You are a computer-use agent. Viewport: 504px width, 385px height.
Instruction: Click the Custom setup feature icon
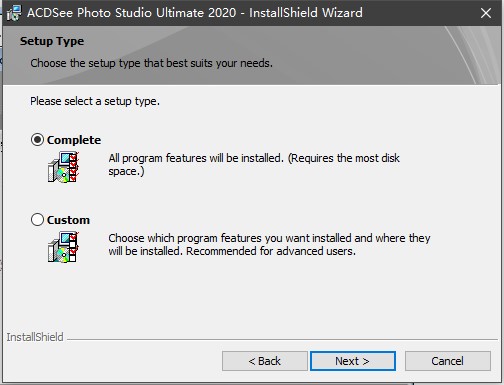click(x=63, y=247)
